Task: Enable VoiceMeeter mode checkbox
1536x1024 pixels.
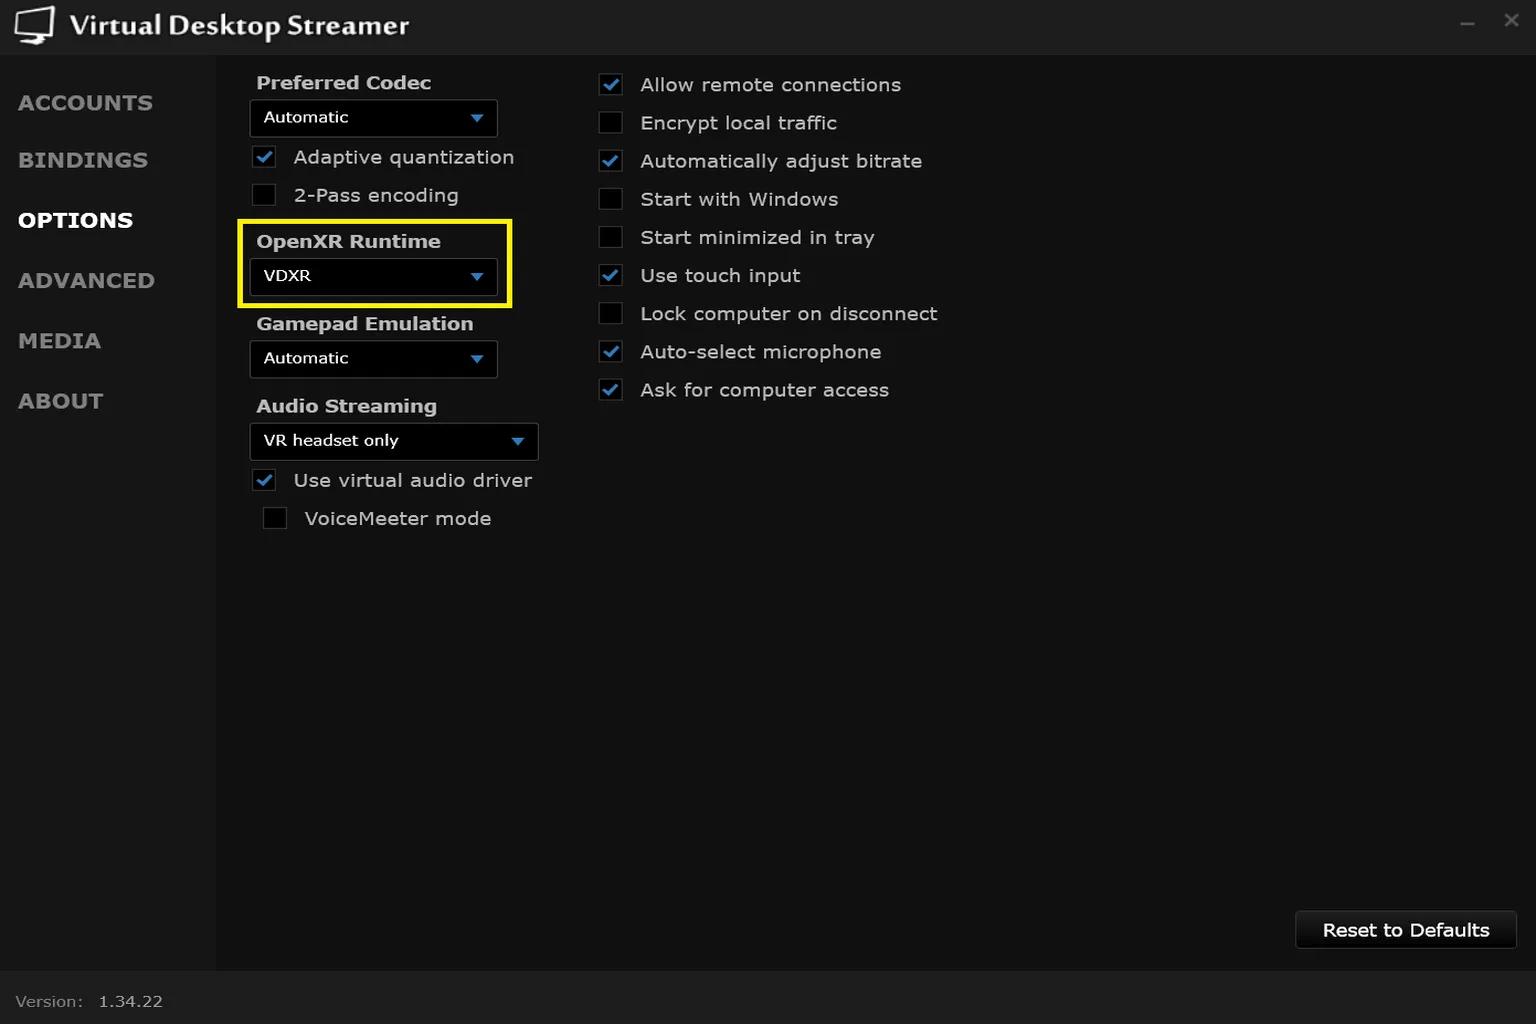Action: (275, 518)
